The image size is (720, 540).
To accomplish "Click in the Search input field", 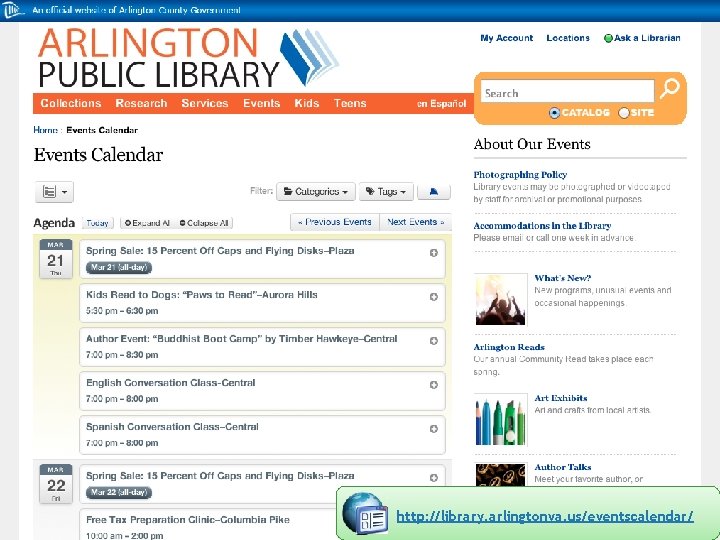I will point(567,91).
